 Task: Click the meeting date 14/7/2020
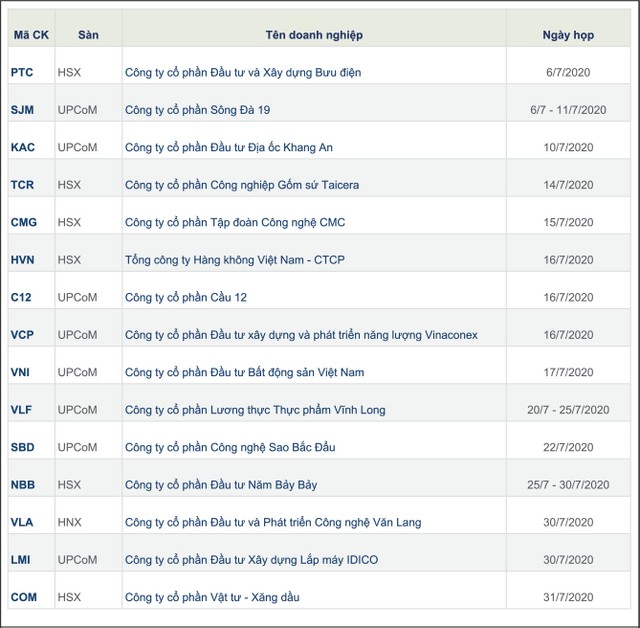click(x=568, y=185)
